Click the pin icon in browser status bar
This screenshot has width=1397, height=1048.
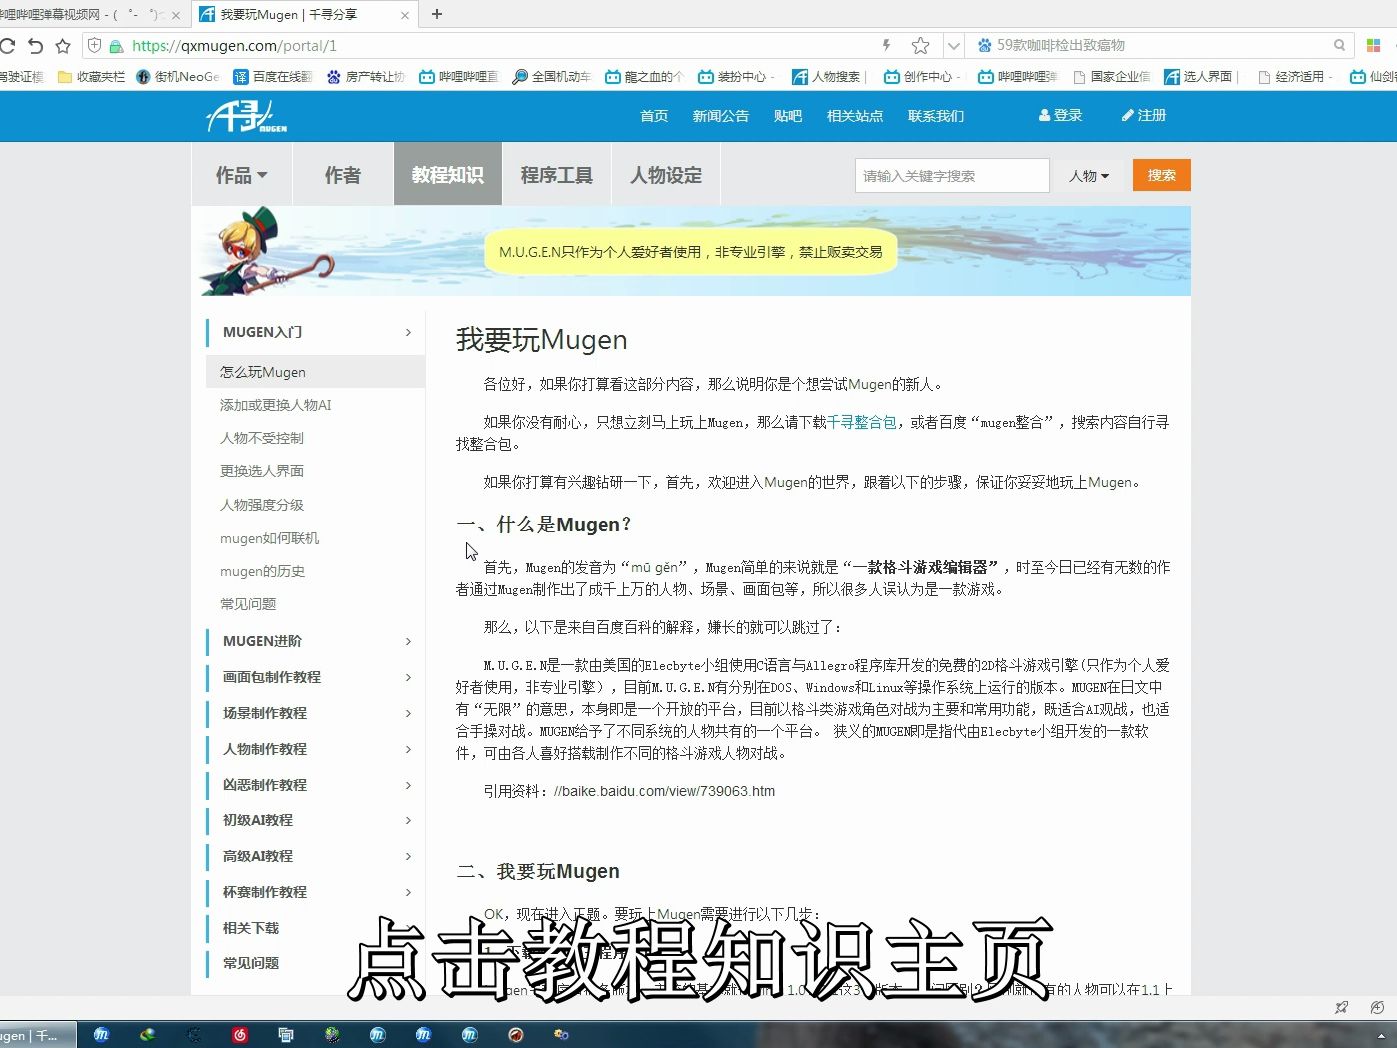pos(1341,1007)
